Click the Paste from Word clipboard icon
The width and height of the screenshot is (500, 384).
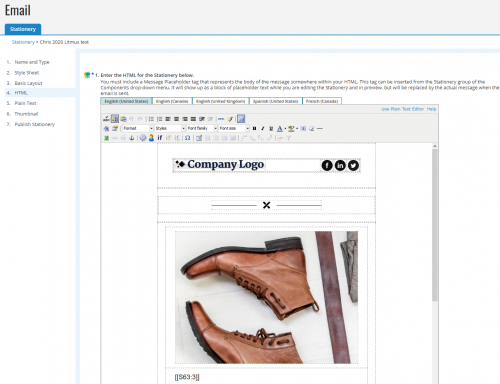click(123, 119)
